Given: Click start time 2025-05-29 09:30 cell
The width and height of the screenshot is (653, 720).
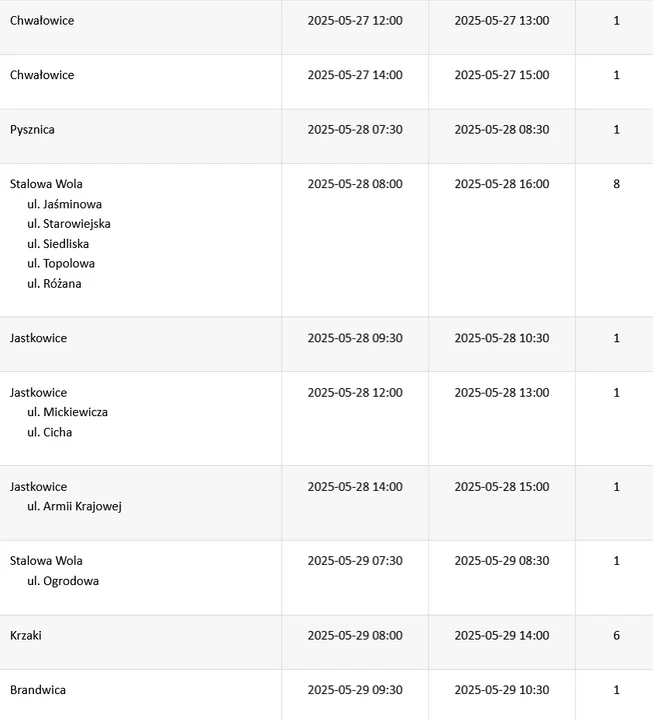Looking at the screenshot, I should pos(355,690).
